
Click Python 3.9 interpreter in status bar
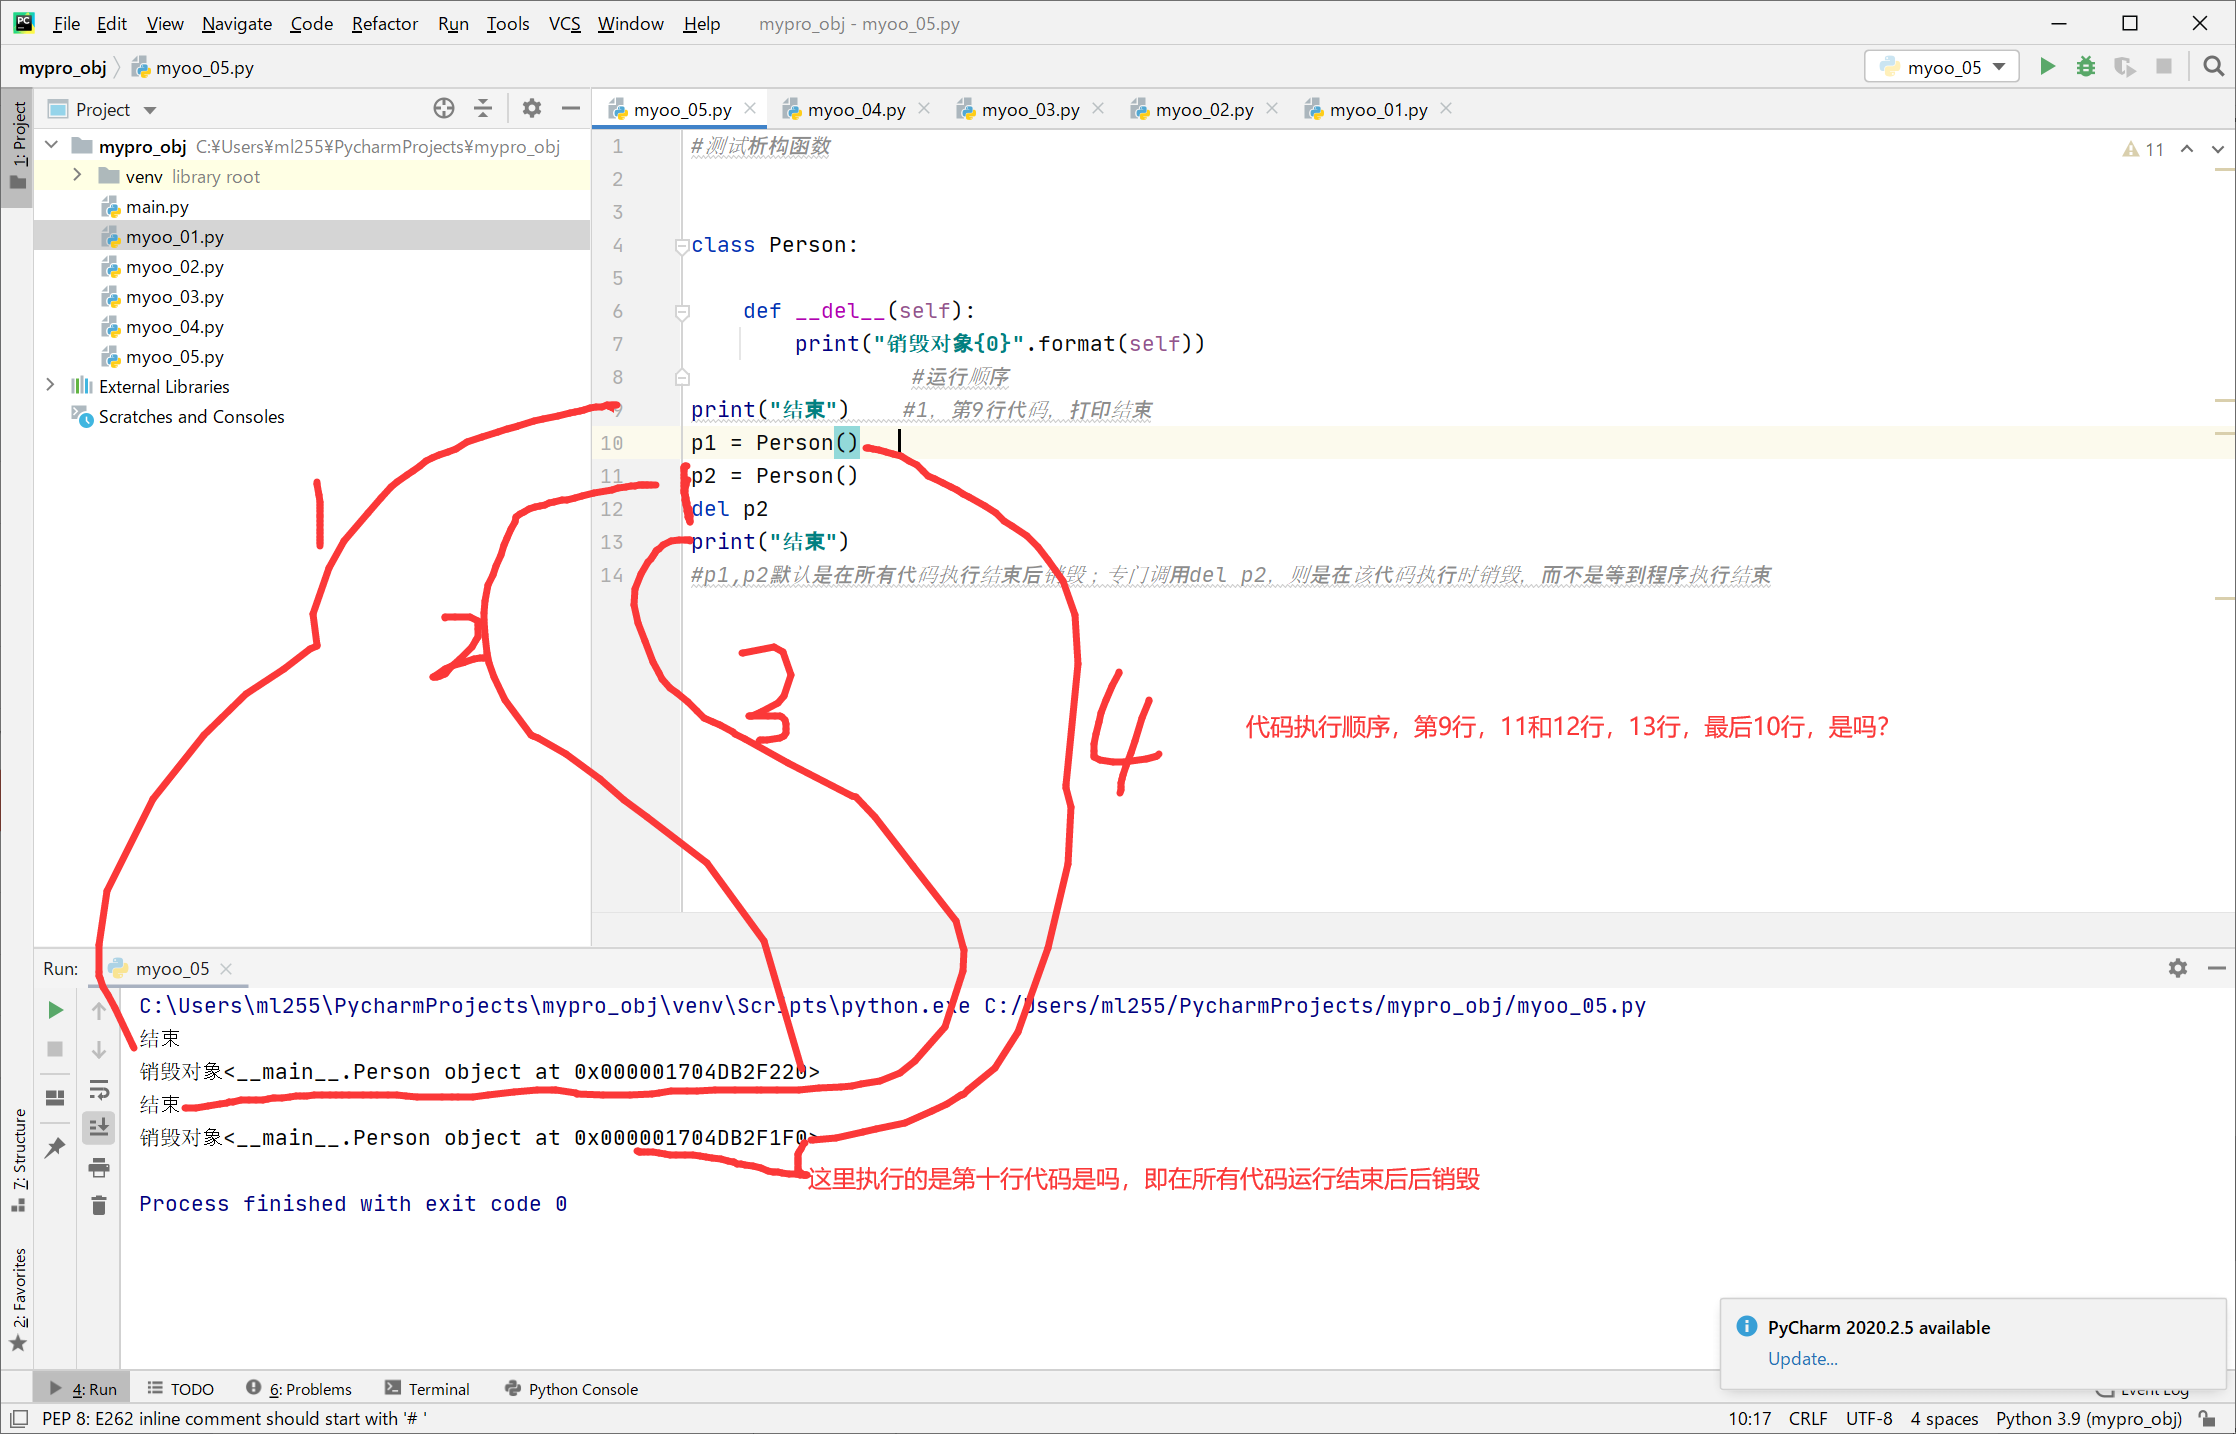(x=2088, y=1418)
